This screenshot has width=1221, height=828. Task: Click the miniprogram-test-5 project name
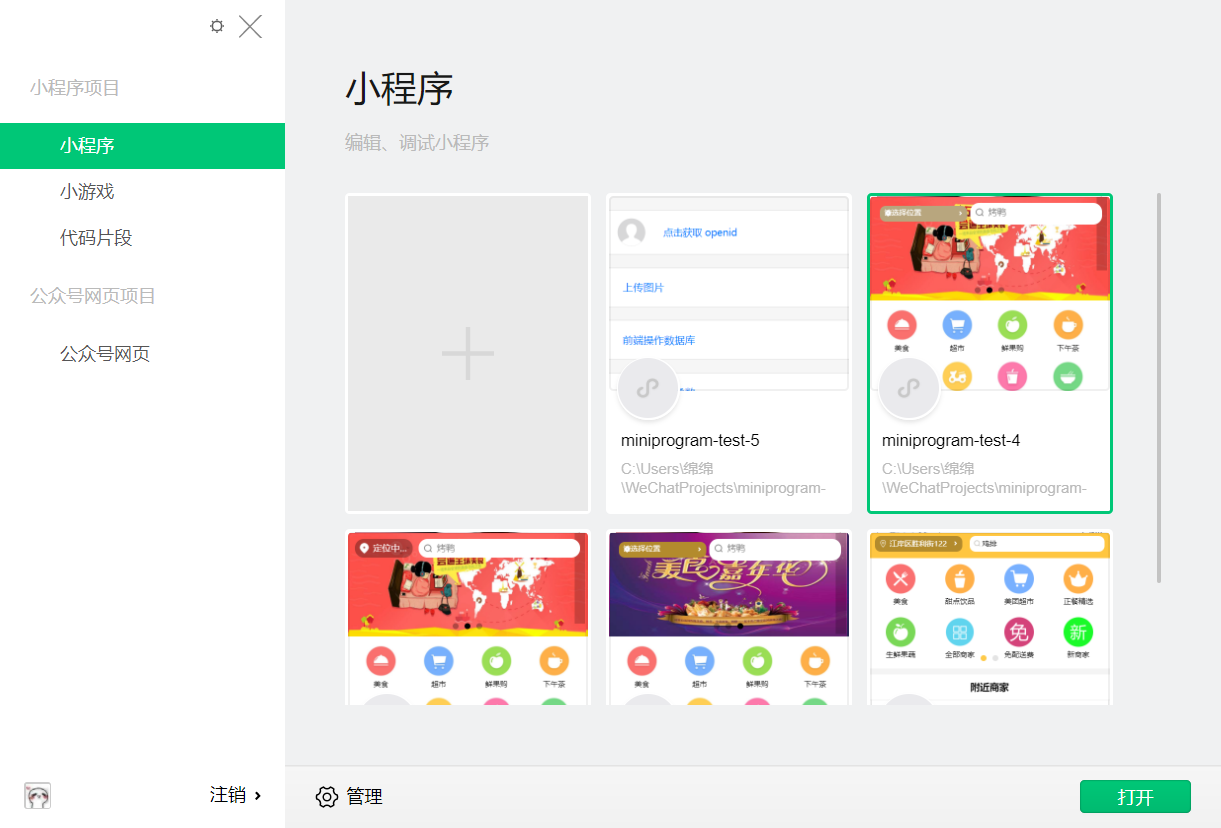(690, 441)
